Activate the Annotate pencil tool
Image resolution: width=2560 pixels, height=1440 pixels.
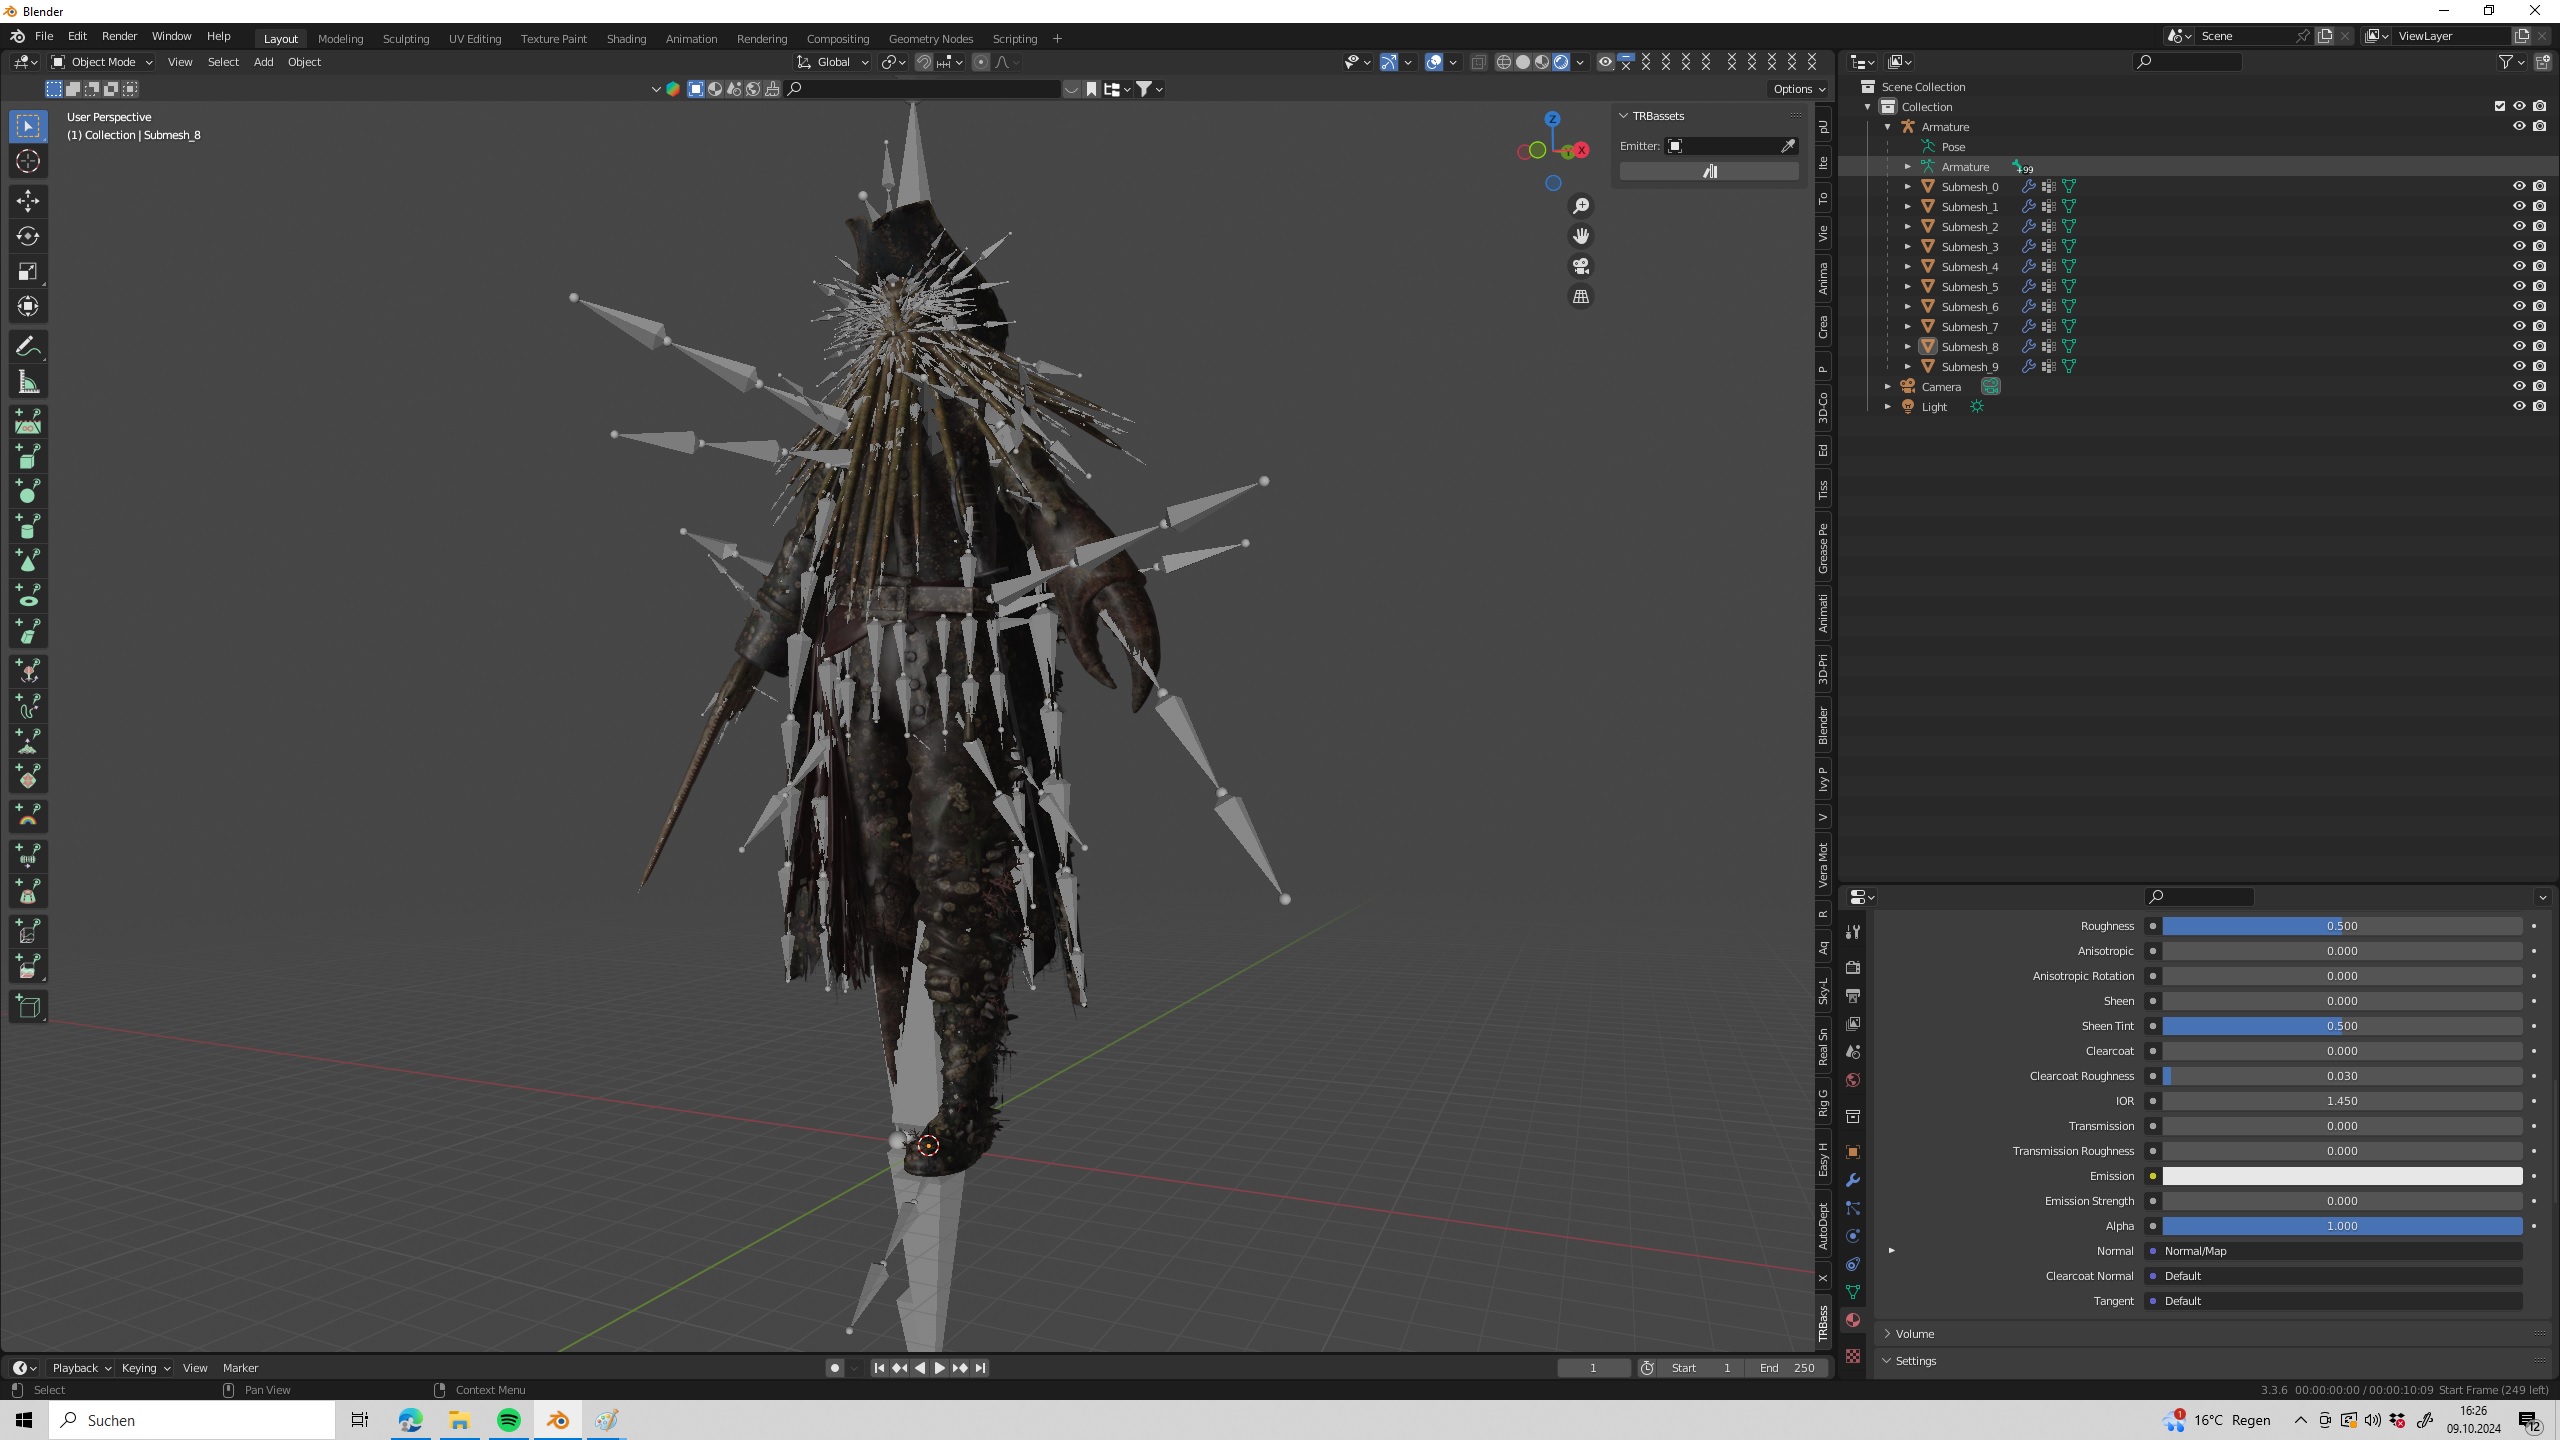(x=28, y=347)
